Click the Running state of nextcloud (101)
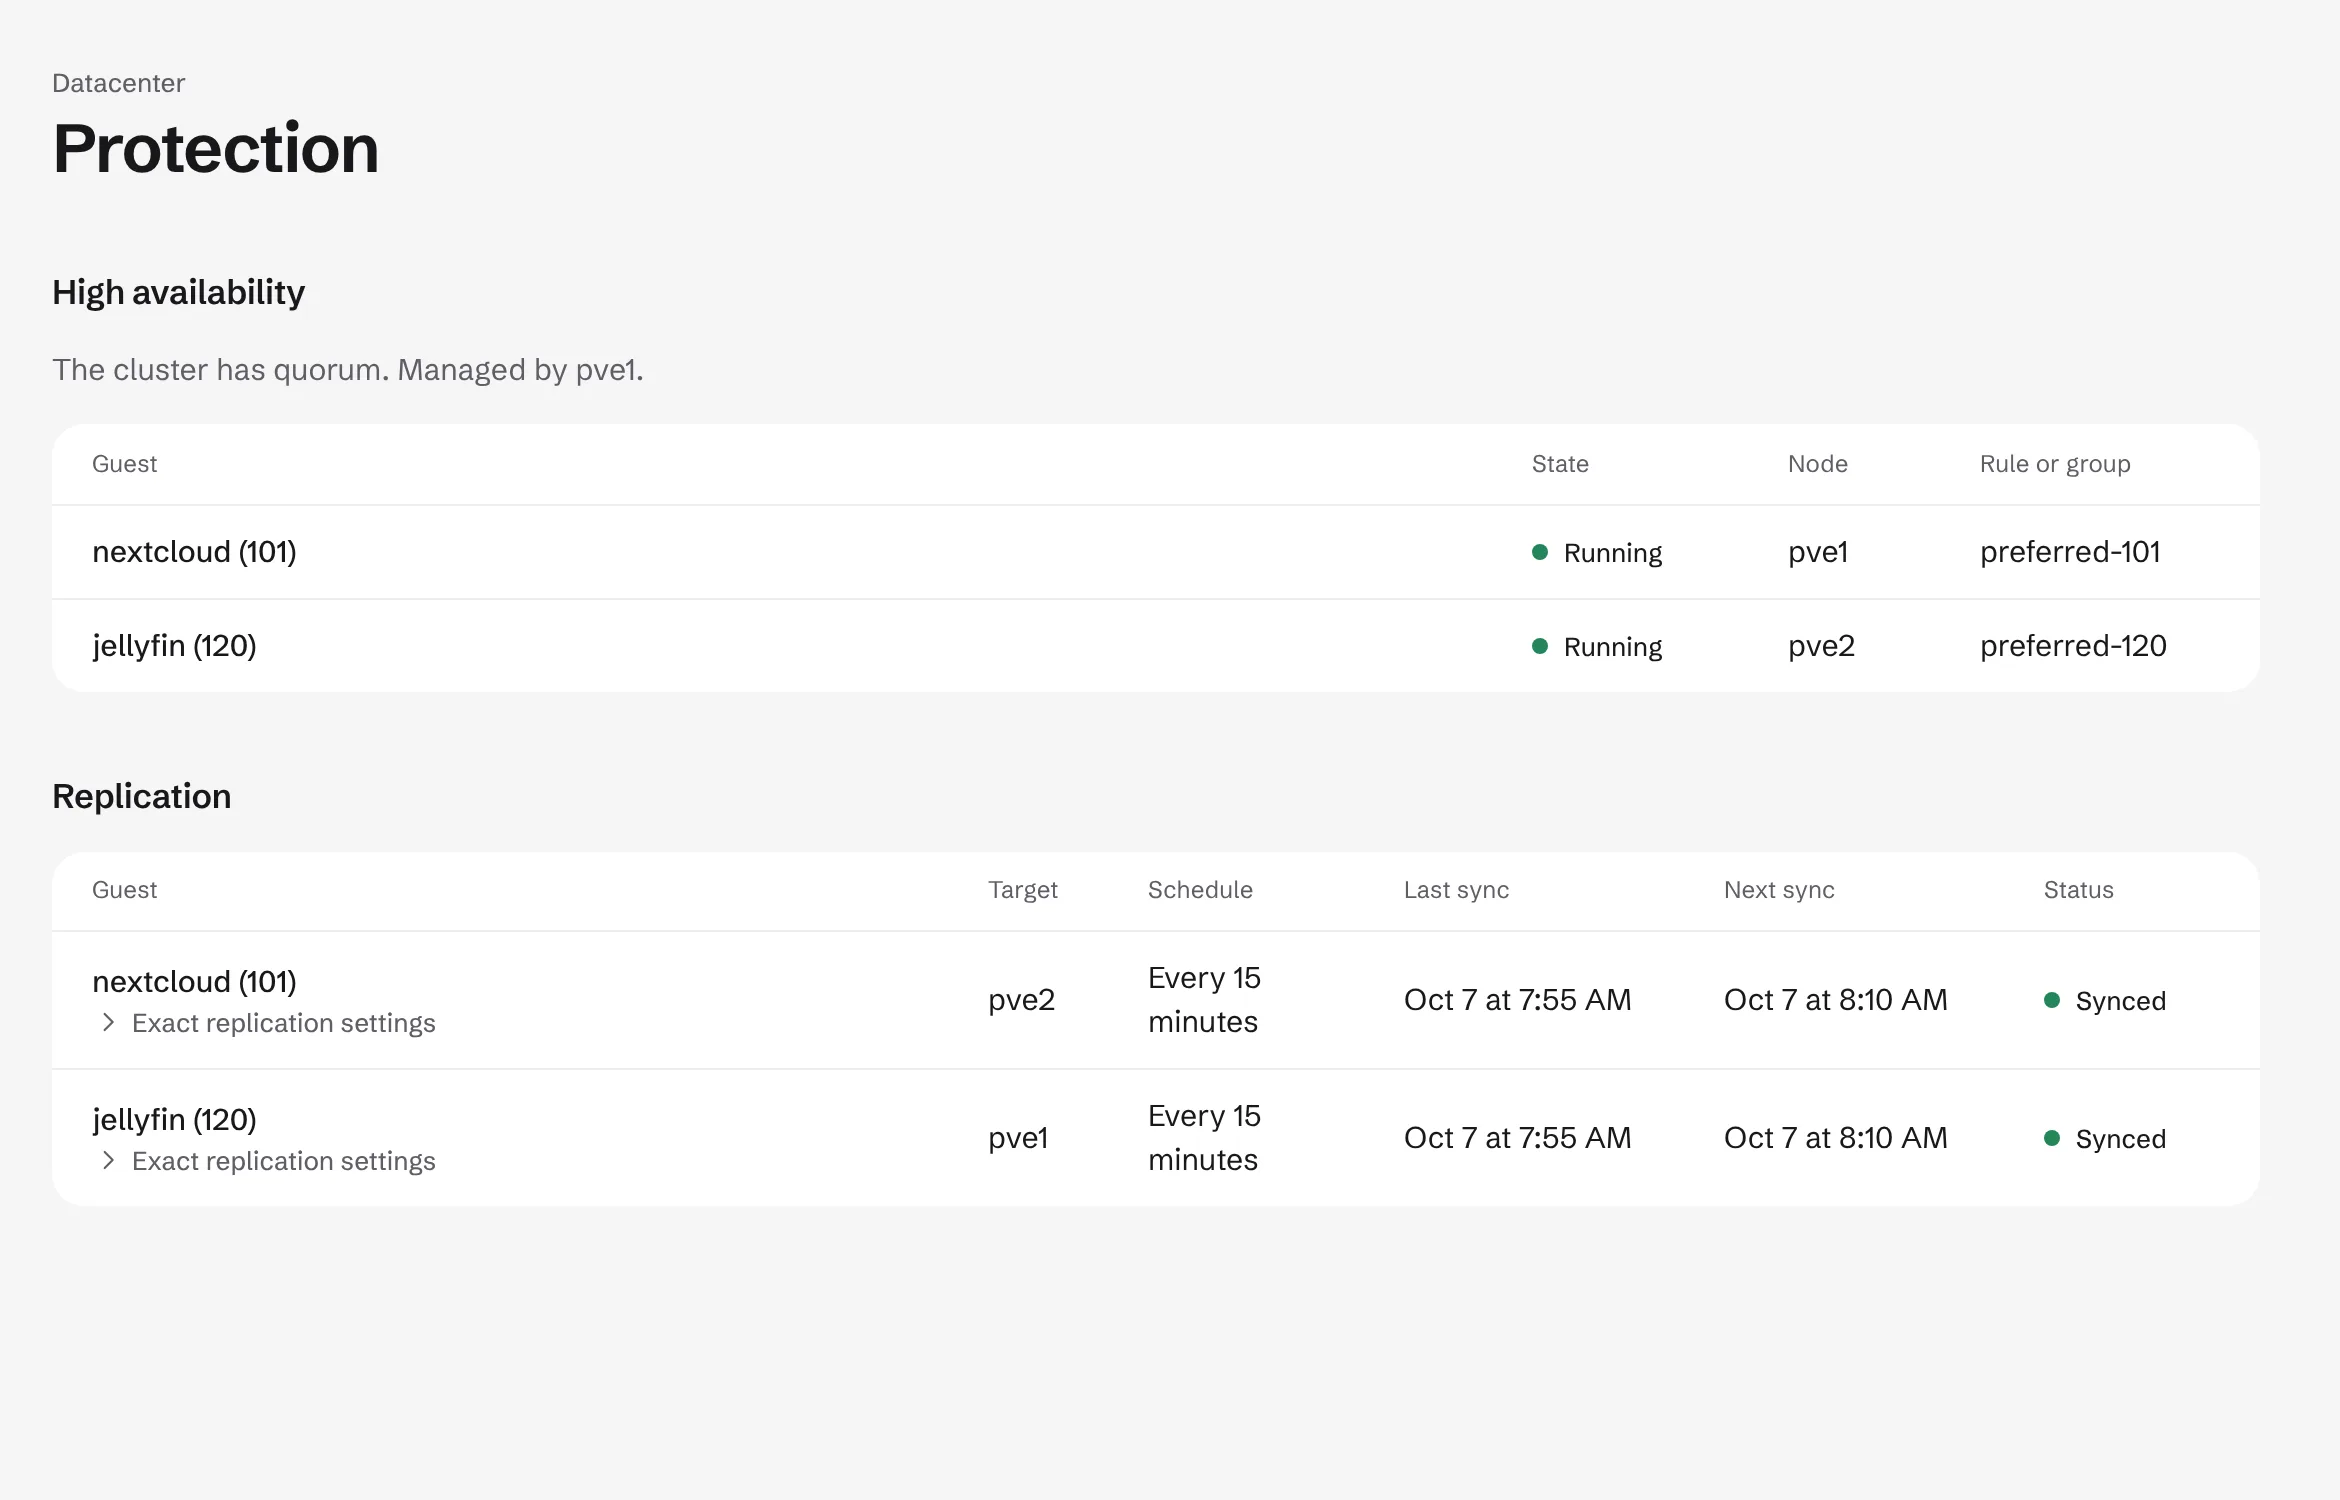This screenshot has width=2340, height=1500. [x=1597, y=552]
